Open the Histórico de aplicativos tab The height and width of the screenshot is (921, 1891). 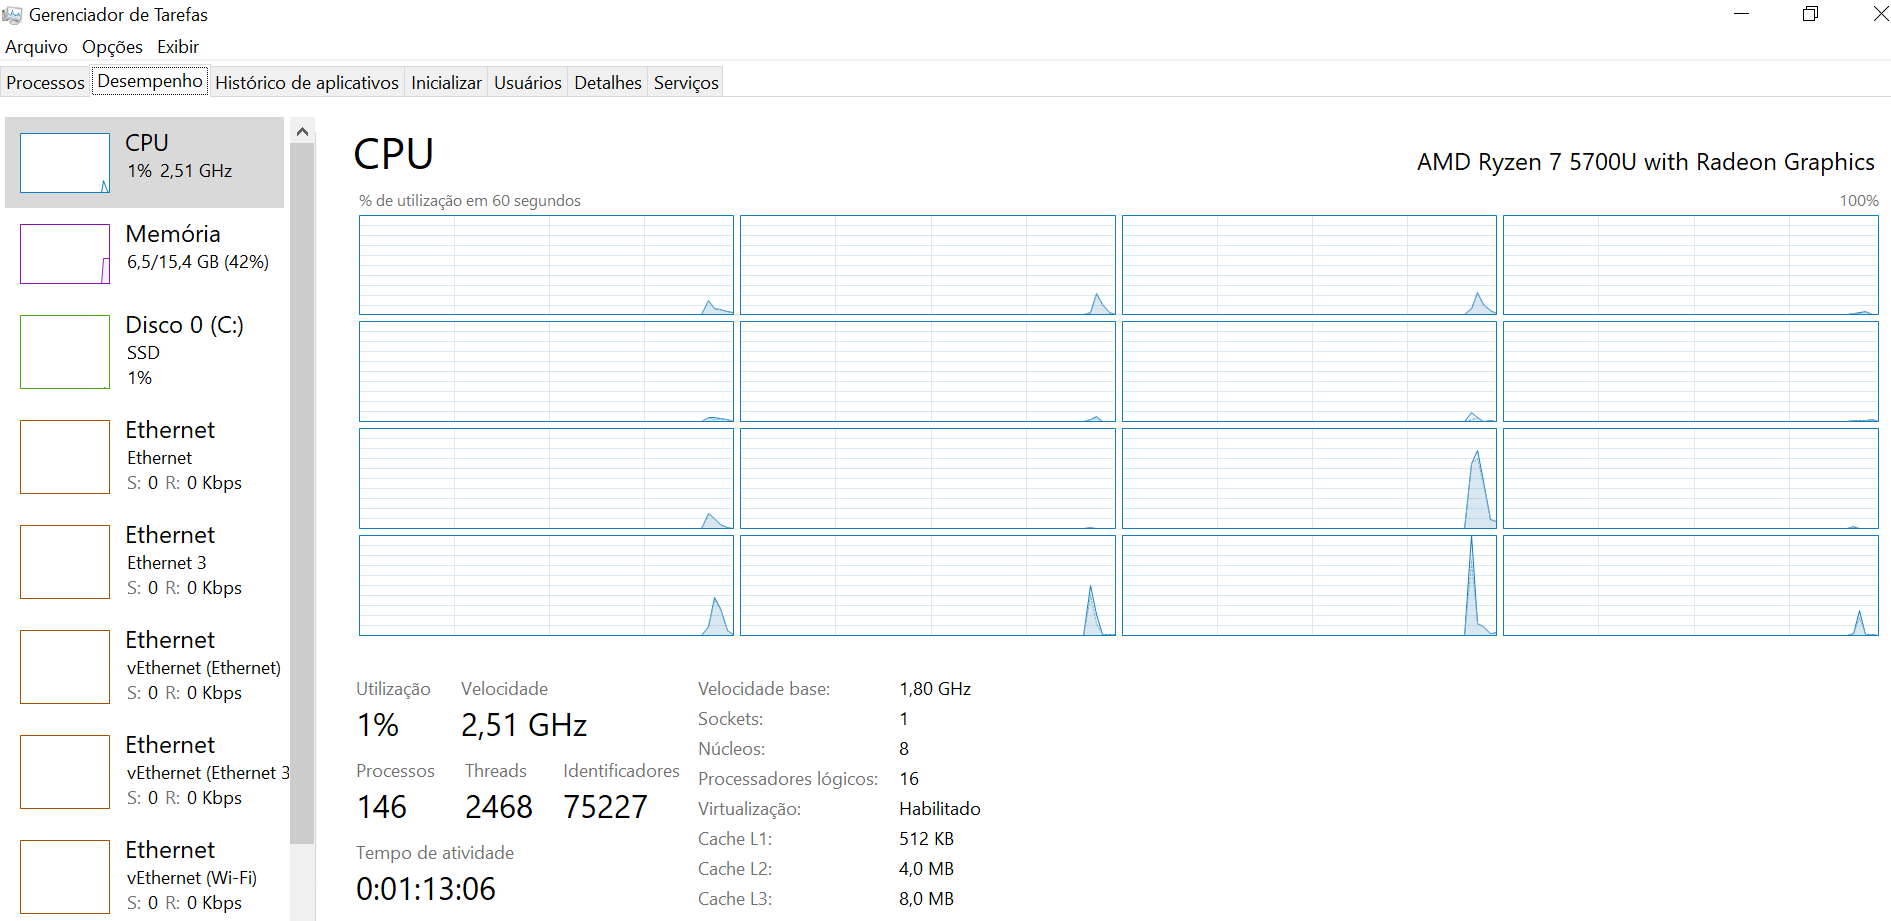click(x=307, y=83)
